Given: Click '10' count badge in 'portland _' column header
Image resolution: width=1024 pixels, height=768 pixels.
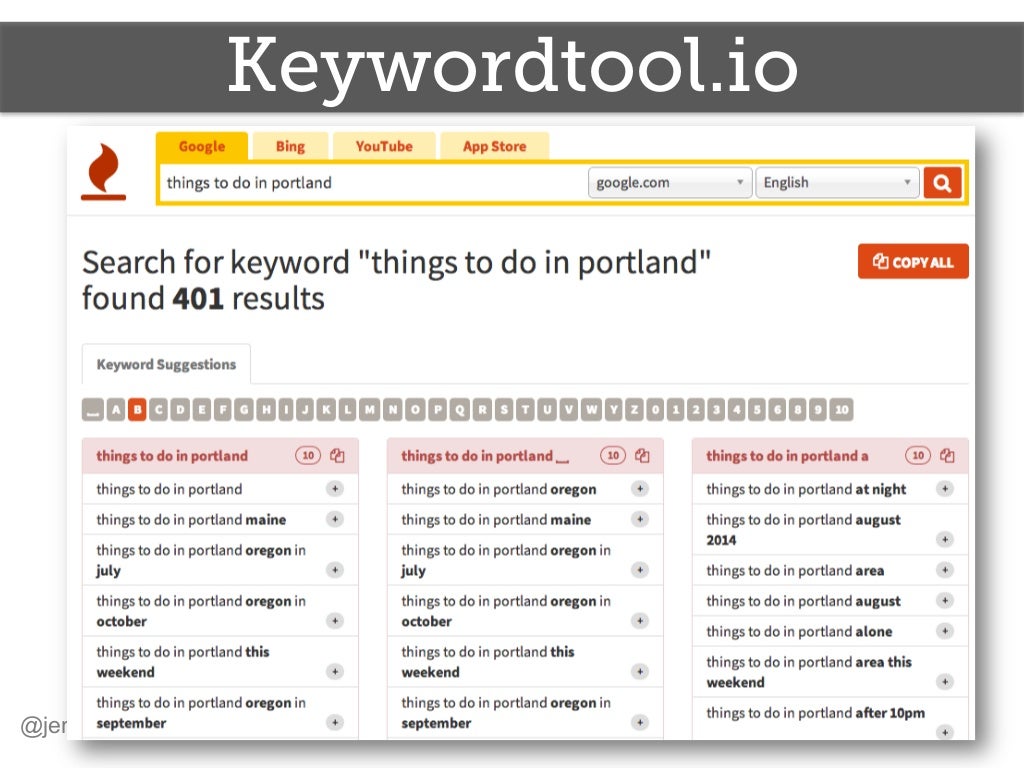Looking at the screenshot, I should tap(613, 455).
